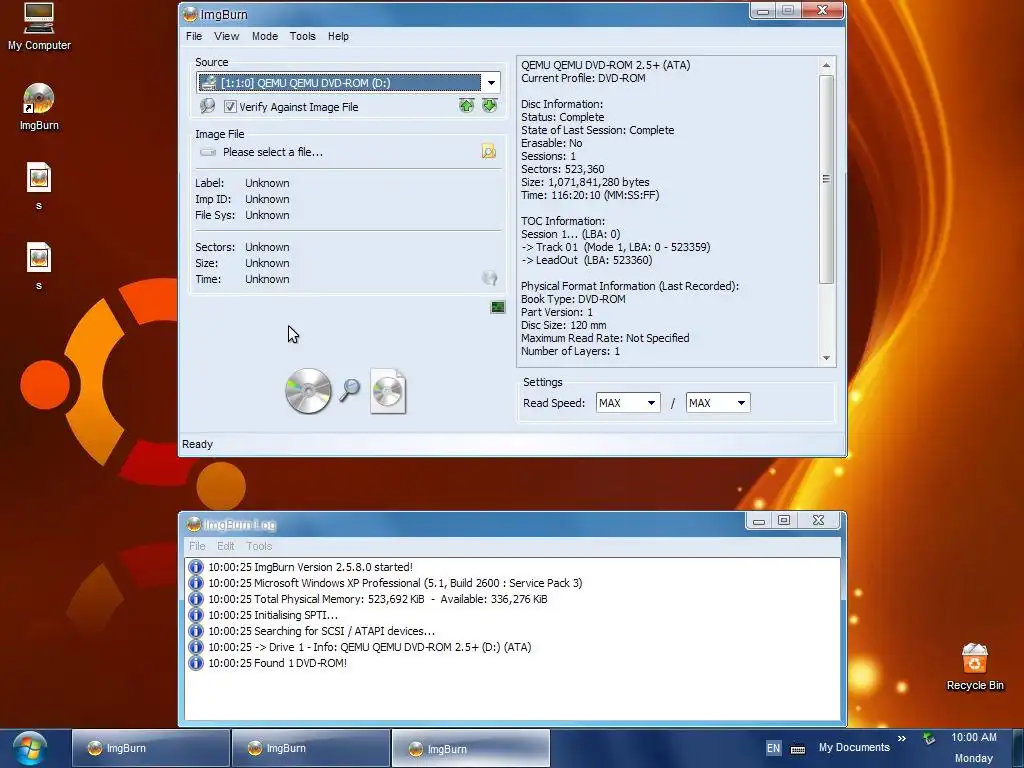Open My Documents toolbar on taskbar
This screenshot has height=768, width=1024.
(854, 747)
